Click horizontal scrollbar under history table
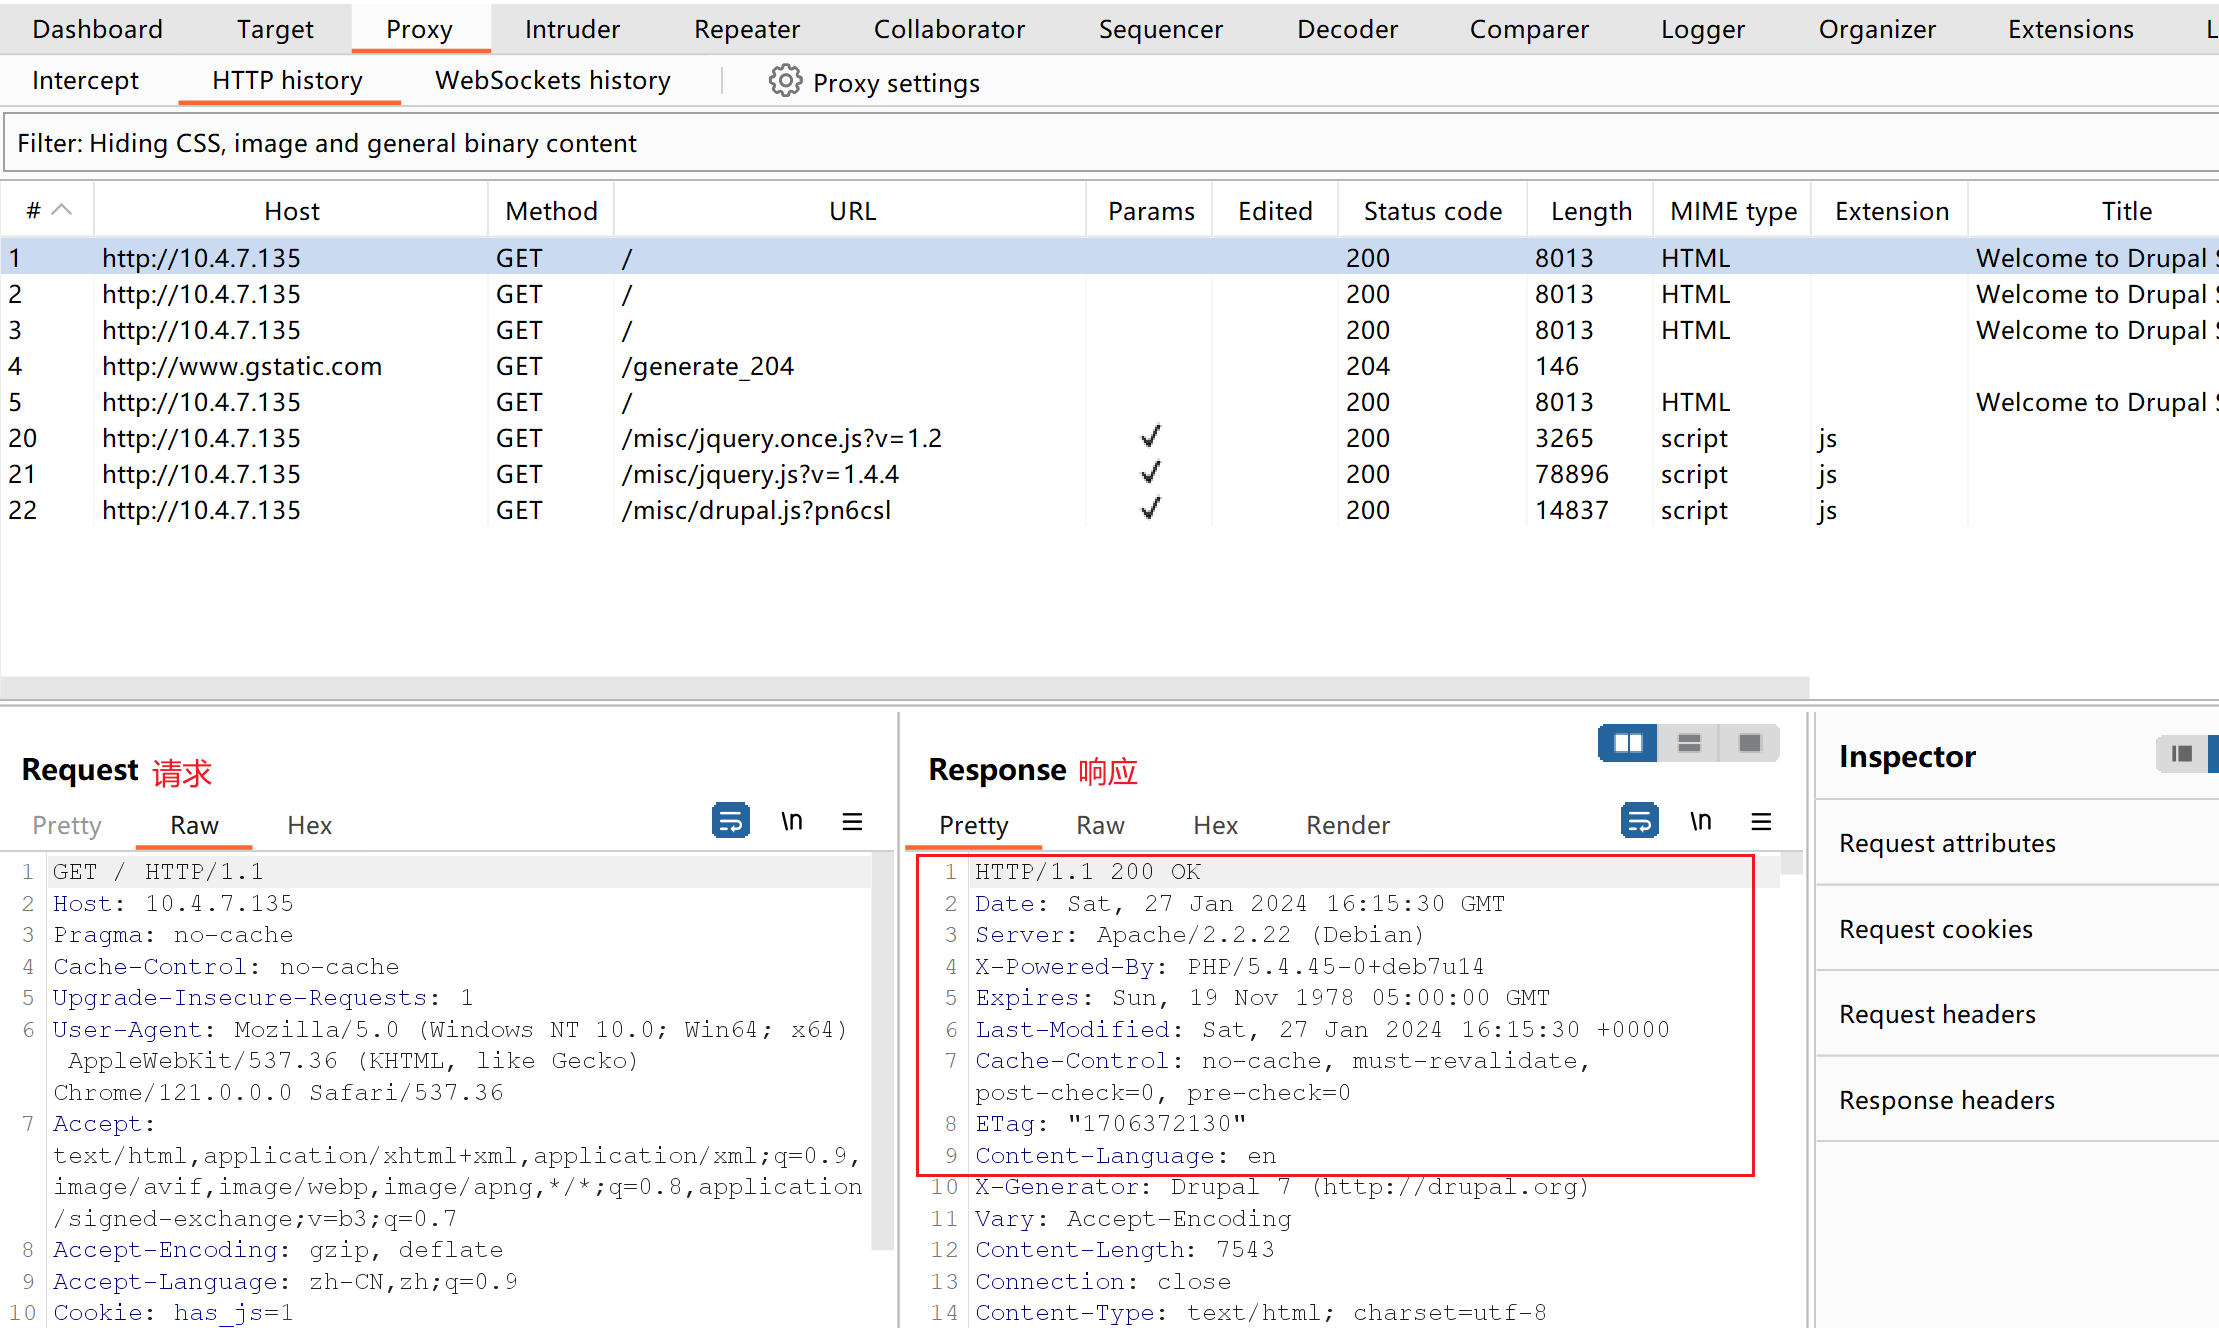Image resolution: width=2219 pixels, height=1328 pixels. 905,688
